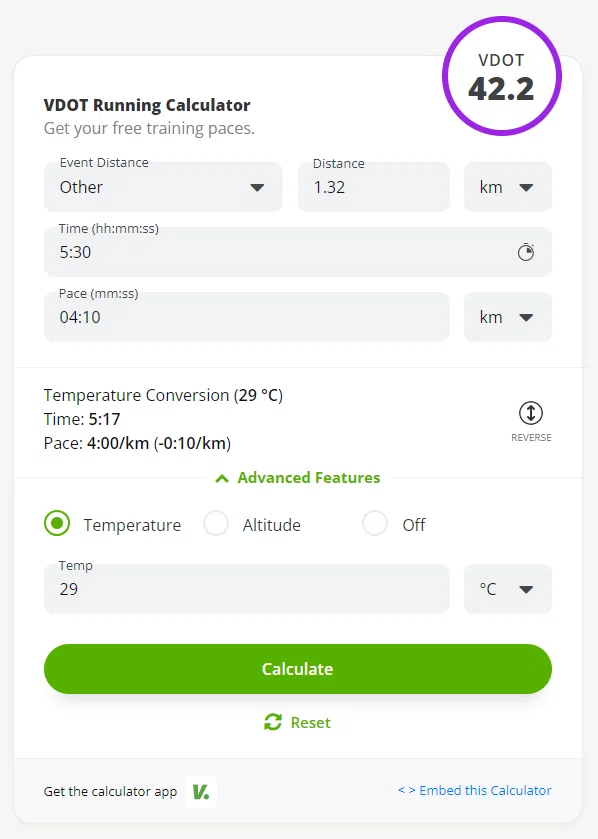Select the Altitude radio button
598x839 pixels.
click(x=216, y=523)
